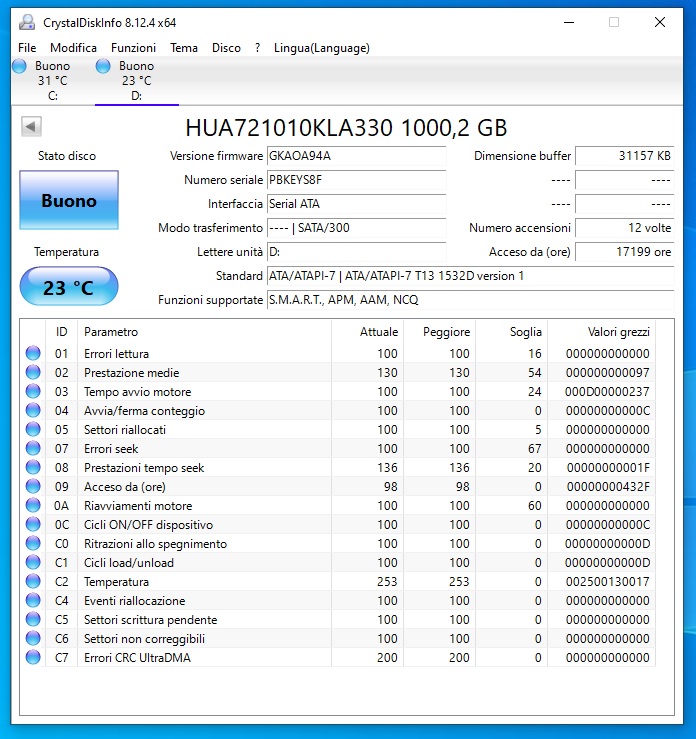Click the Numero accensioni value 12 volte

tap(624, 228)
